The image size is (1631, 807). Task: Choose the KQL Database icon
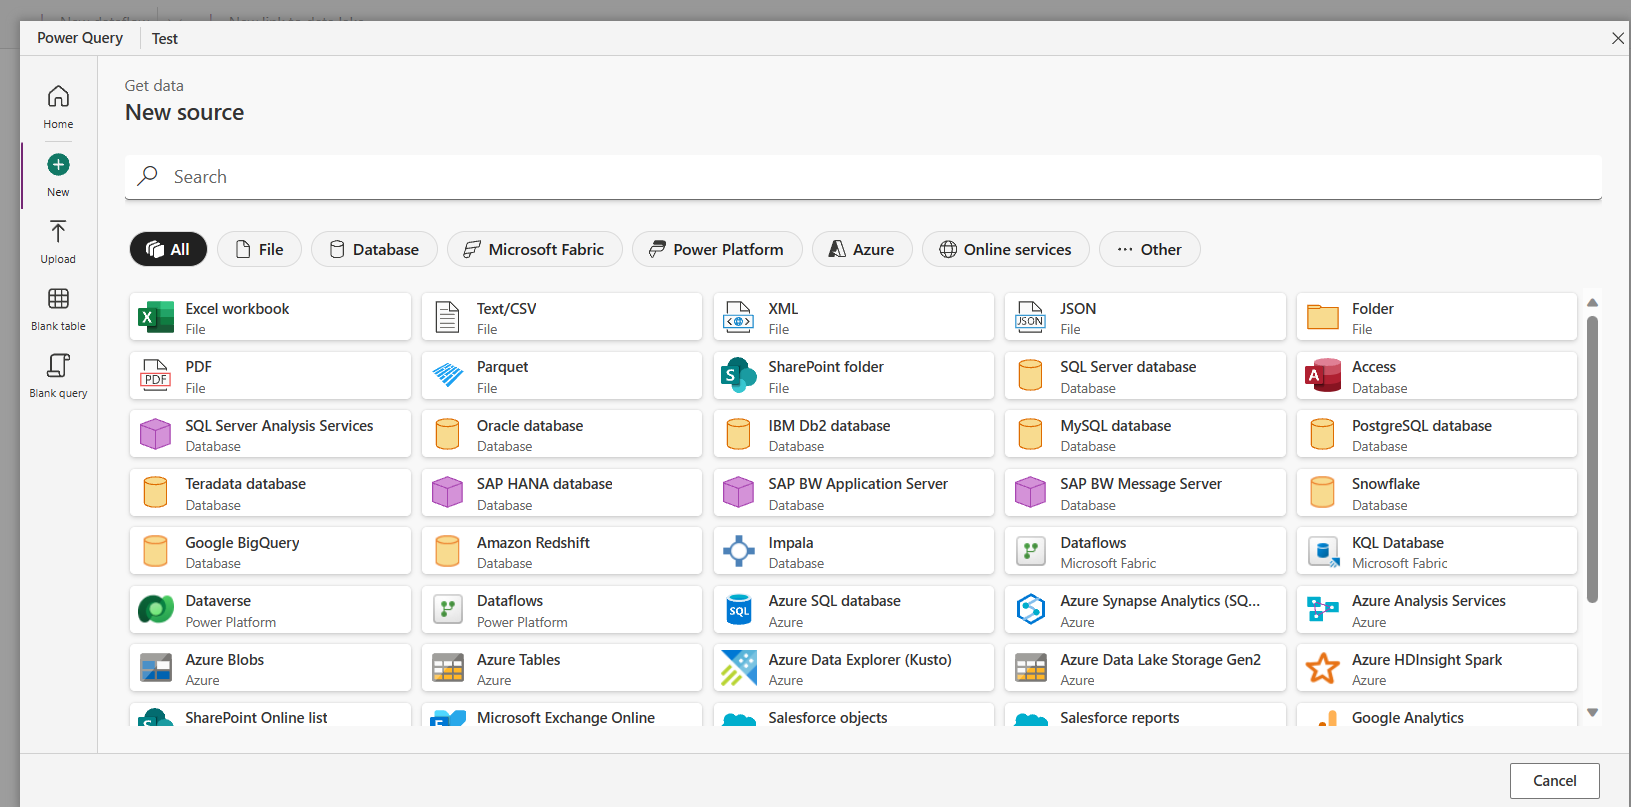coord(1323,551)
